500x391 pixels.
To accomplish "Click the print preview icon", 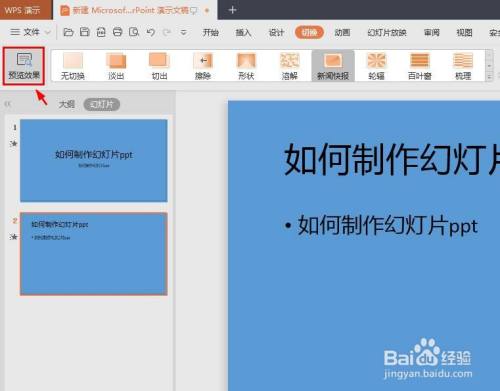I will click(134, 32).
